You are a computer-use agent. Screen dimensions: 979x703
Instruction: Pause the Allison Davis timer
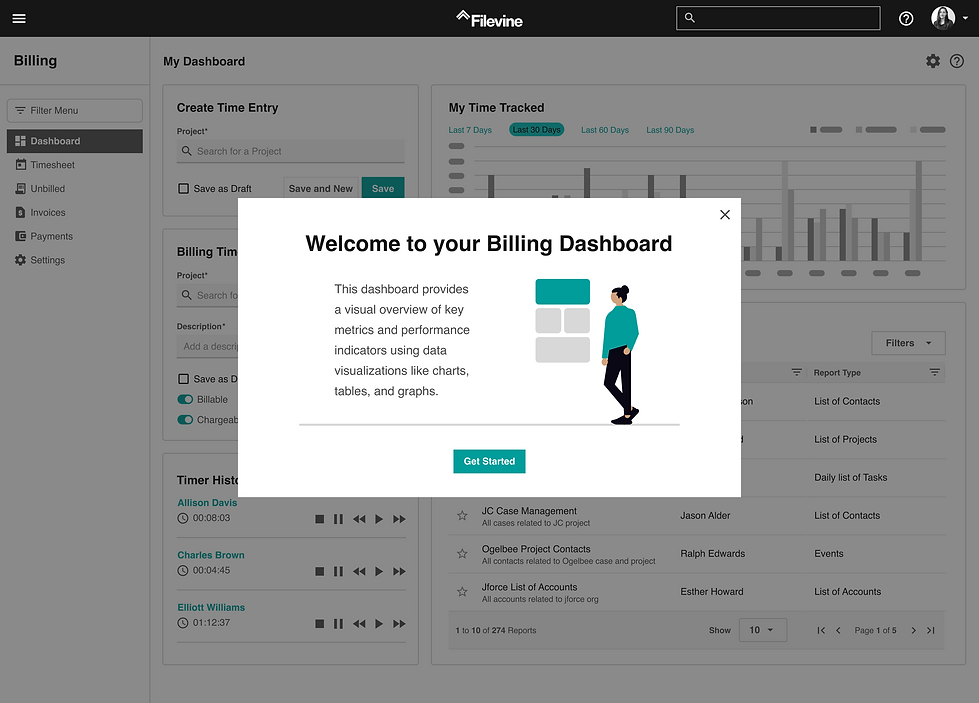(338, 519)
